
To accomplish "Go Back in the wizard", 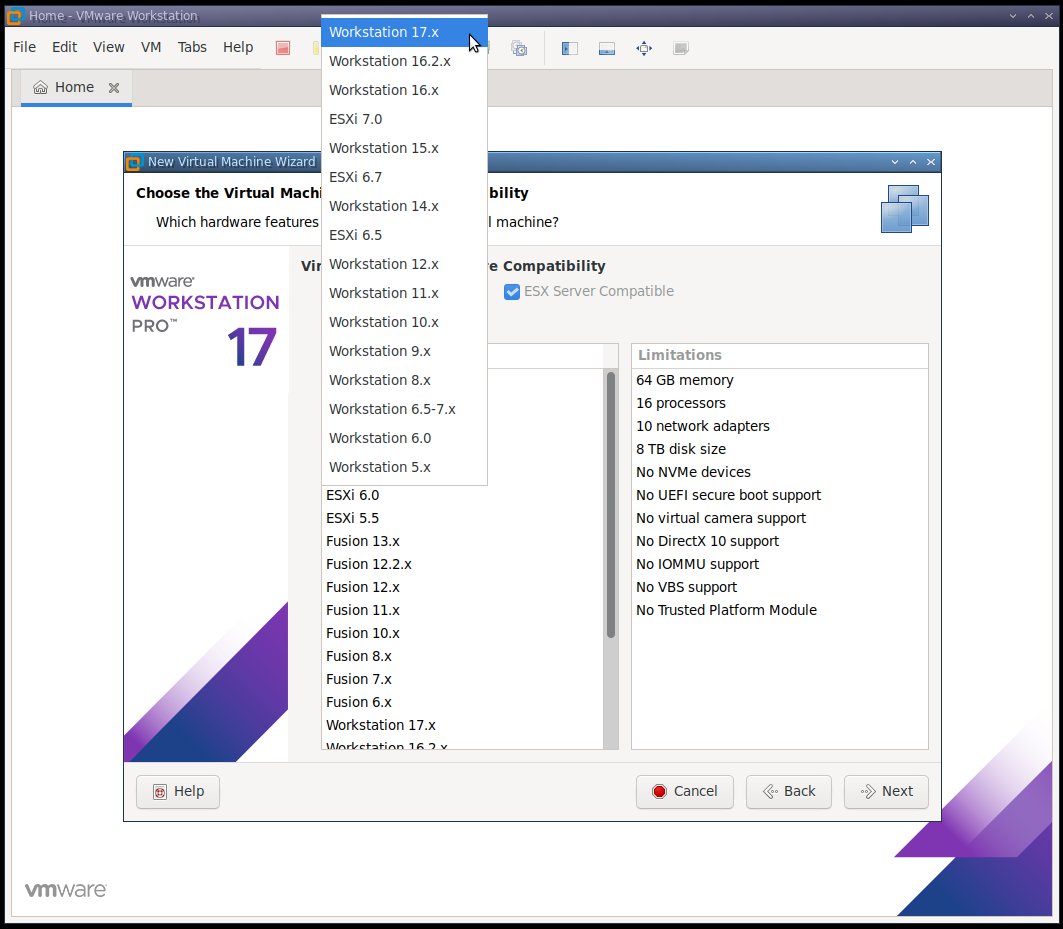I will [788, 791].
